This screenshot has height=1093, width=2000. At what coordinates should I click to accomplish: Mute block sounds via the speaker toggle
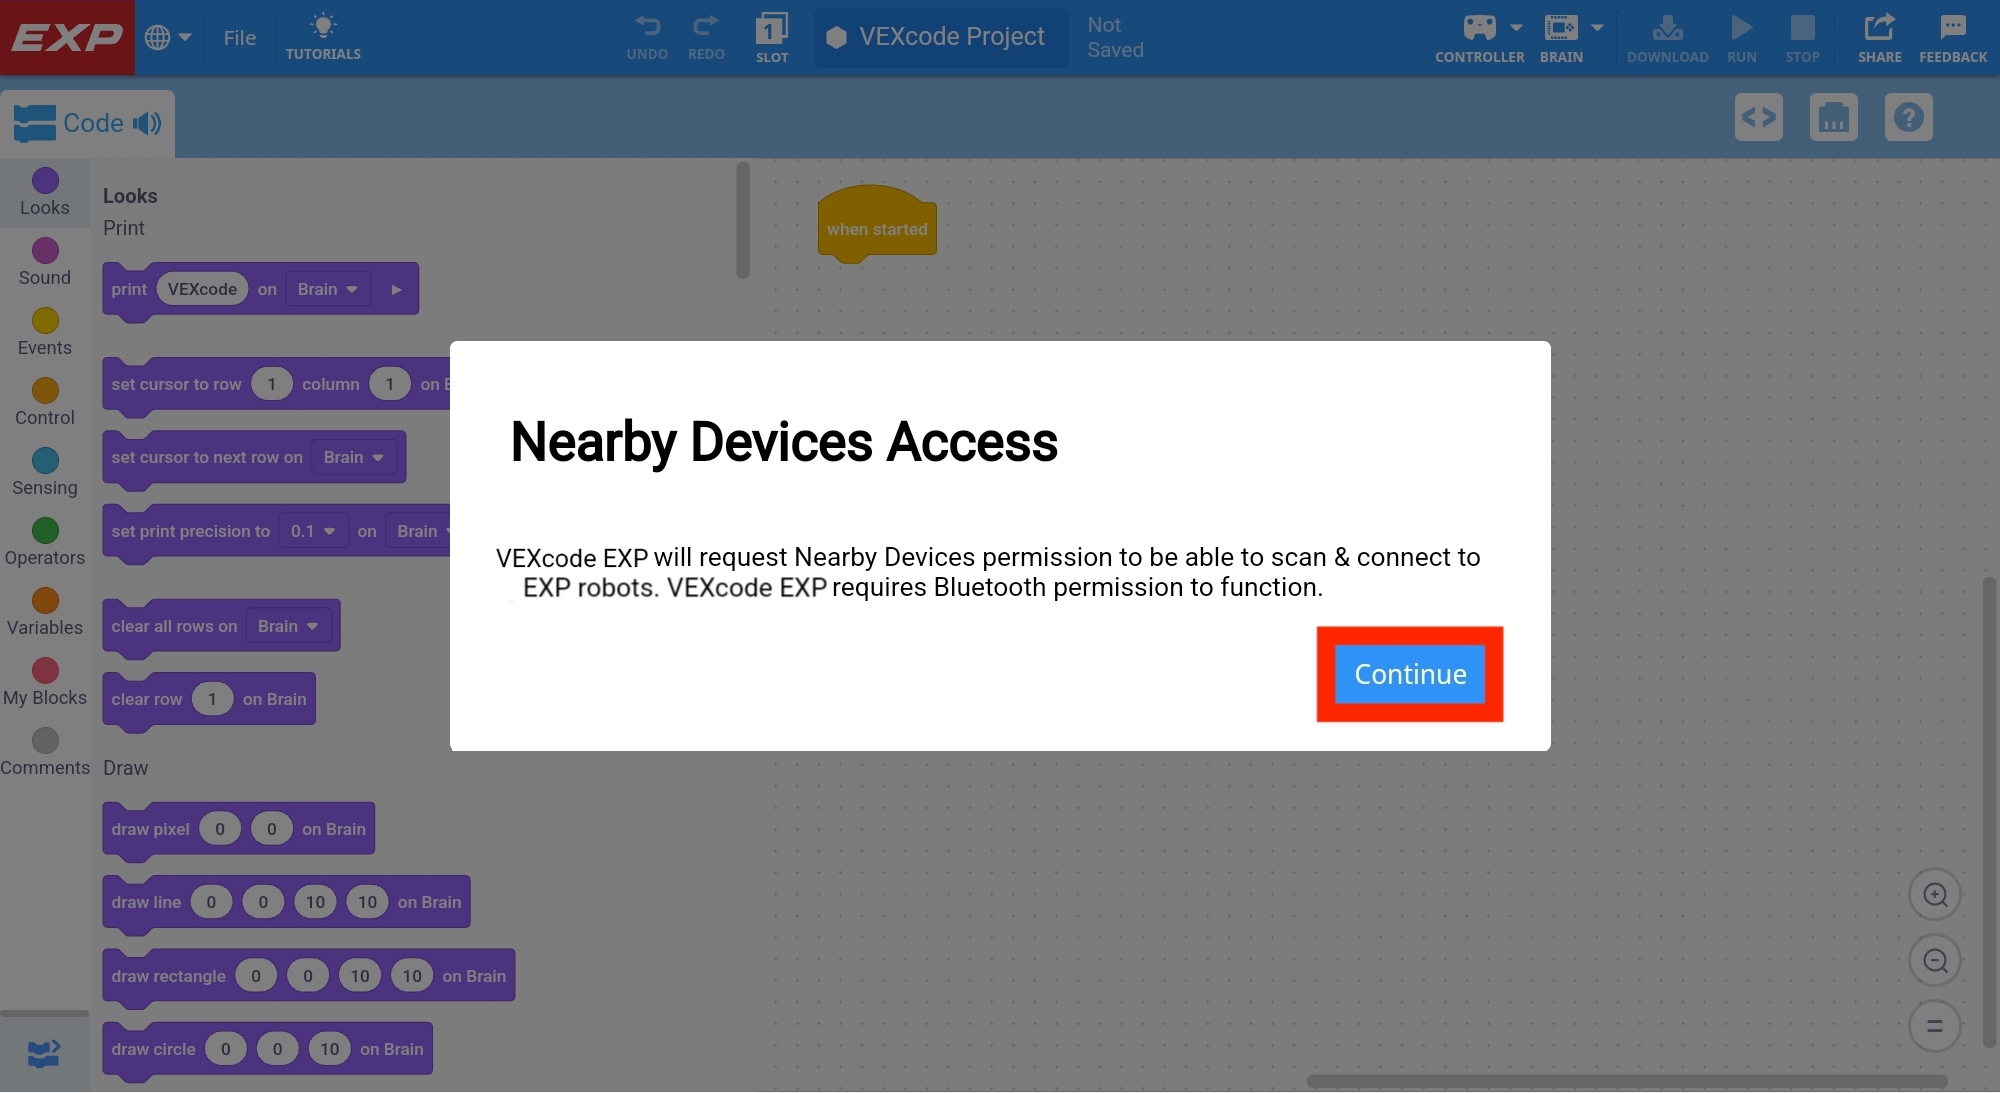tap(147, 123)
